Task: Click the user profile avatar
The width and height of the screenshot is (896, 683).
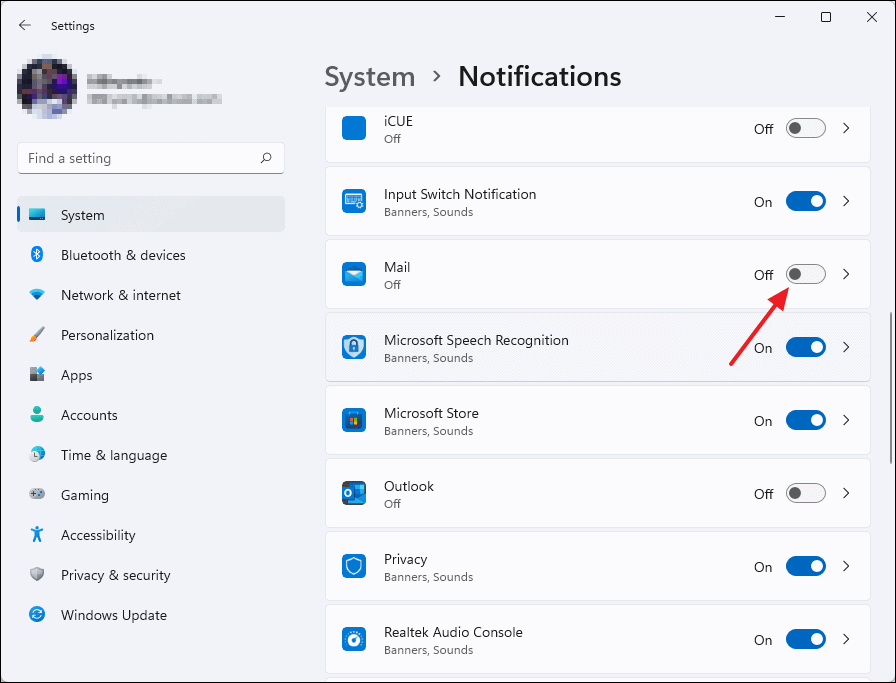Action: 47,89
